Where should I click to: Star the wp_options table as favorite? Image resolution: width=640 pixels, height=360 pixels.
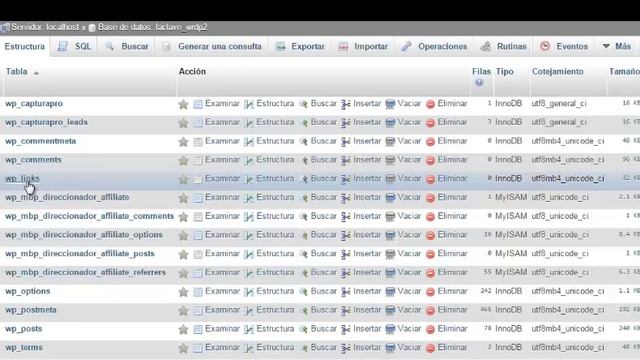click(183, 292)
